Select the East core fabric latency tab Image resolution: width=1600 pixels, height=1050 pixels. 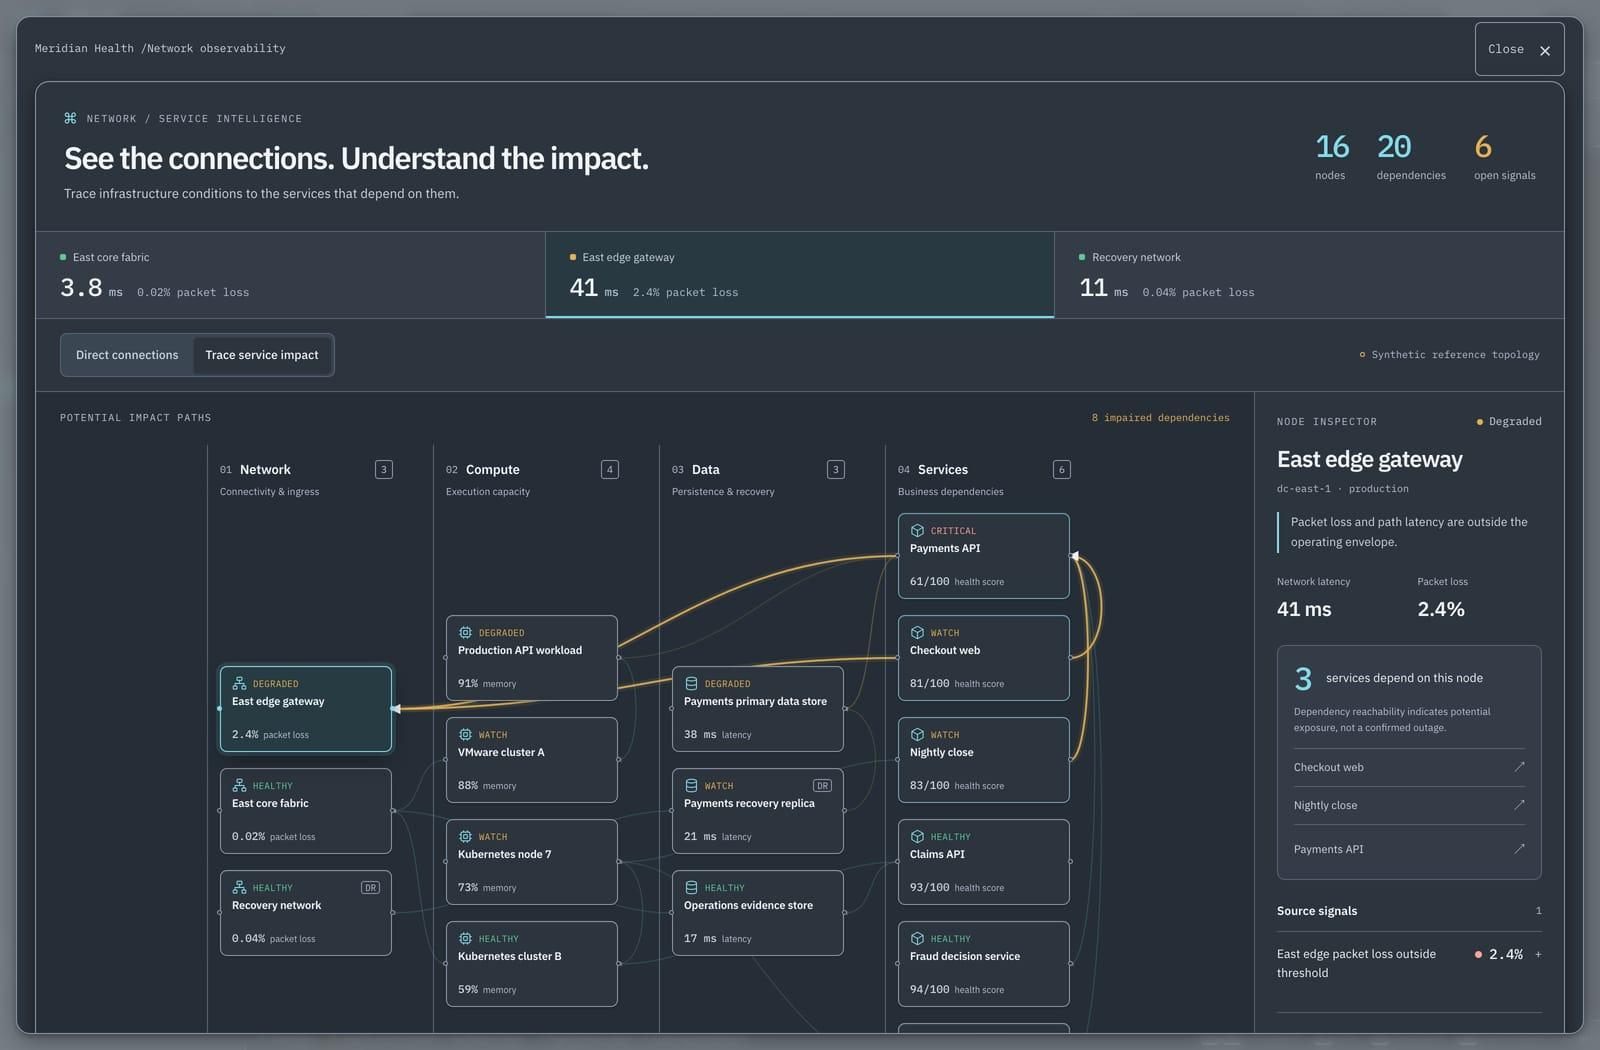pyautogui.click(x=290, y=275)
